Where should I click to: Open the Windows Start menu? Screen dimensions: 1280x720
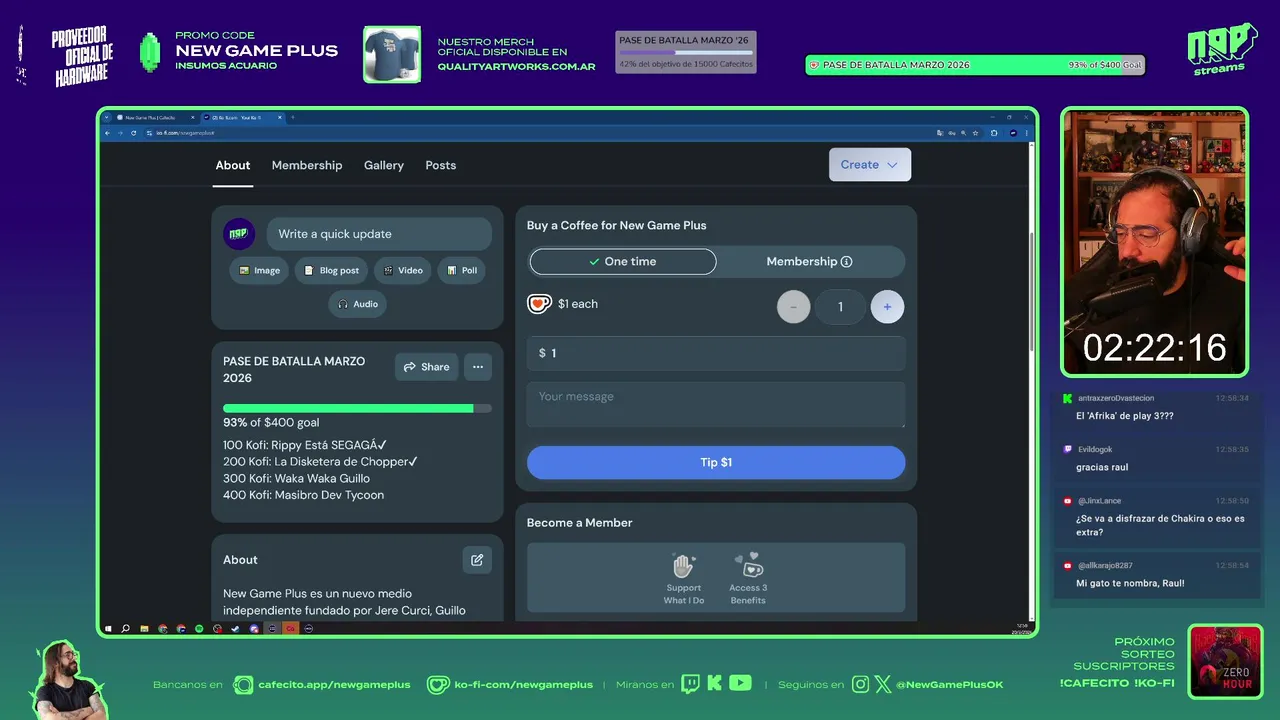[x=108, y=629]
